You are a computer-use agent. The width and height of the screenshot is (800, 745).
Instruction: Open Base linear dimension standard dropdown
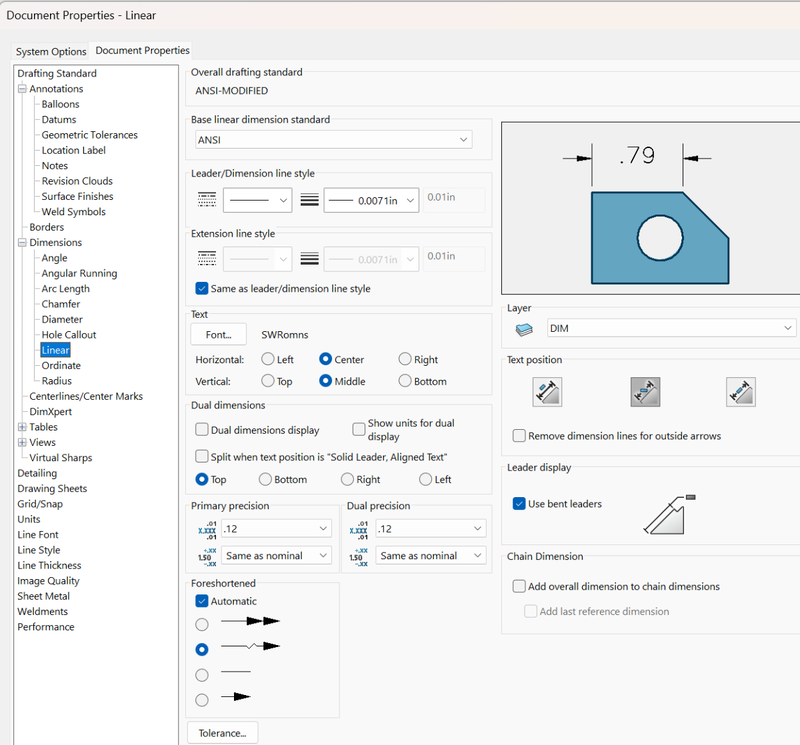tap(332, 140)
